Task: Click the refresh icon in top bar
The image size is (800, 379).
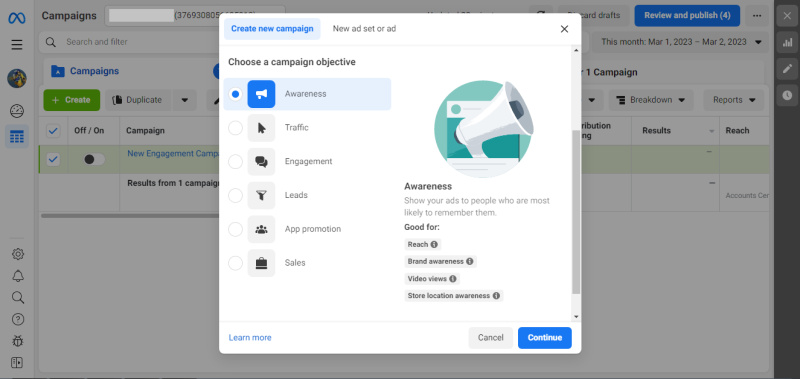Action: (541, 16)
